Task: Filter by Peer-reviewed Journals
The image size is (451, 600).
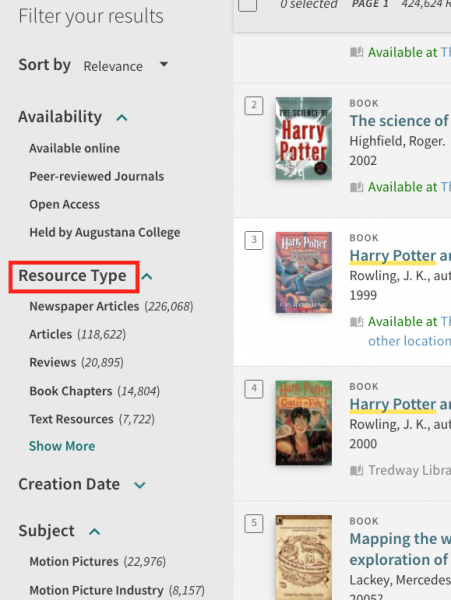Action: click(97, 176)
